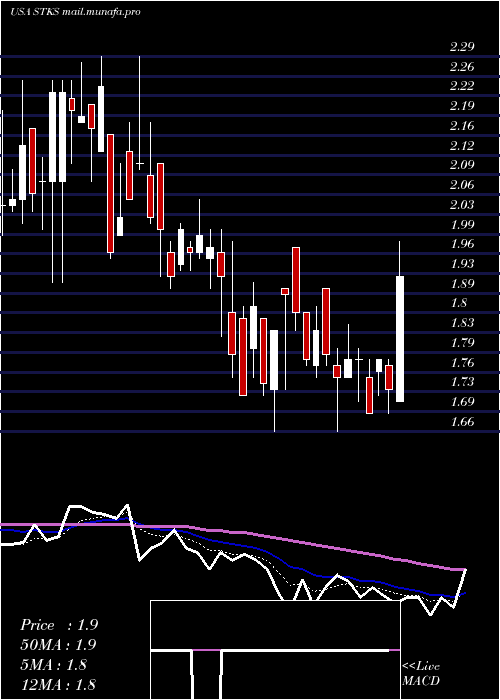
Task: Click the 'Price : 1.9' readout
Action: (x=59, y=625)
